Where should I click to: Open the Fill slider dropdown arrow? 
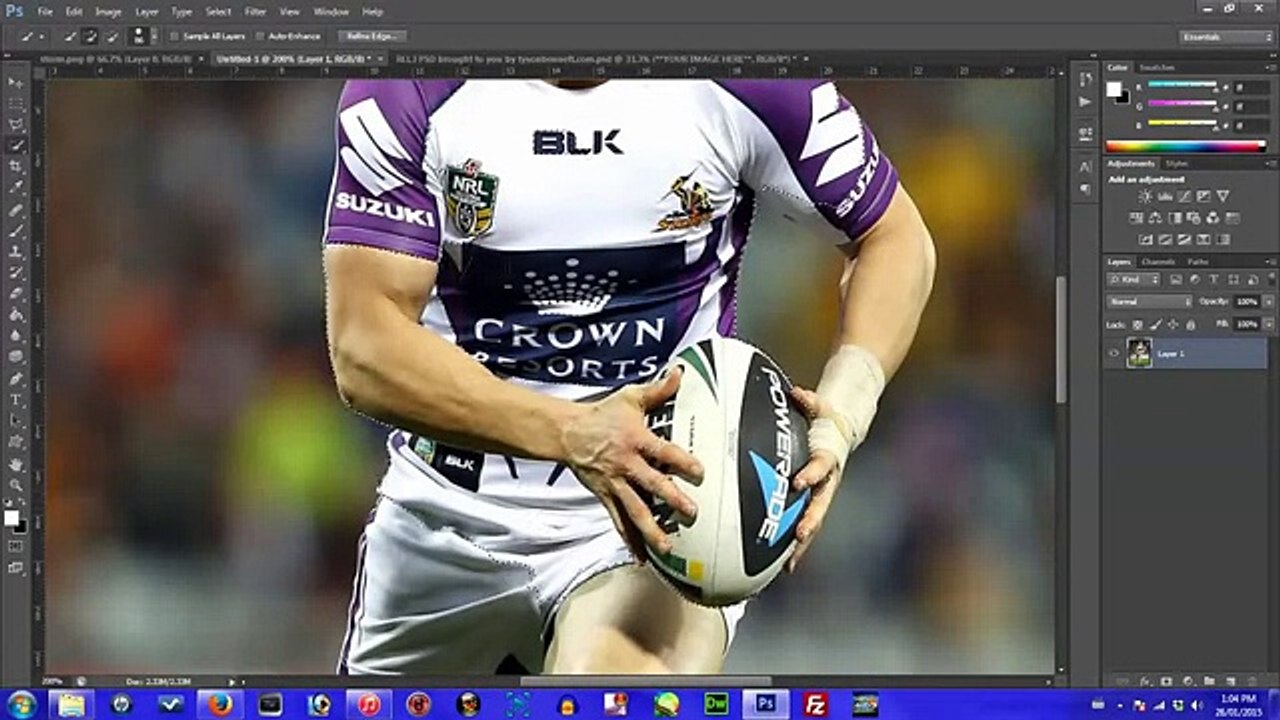pyautogui.click(x=1268, y=325)
